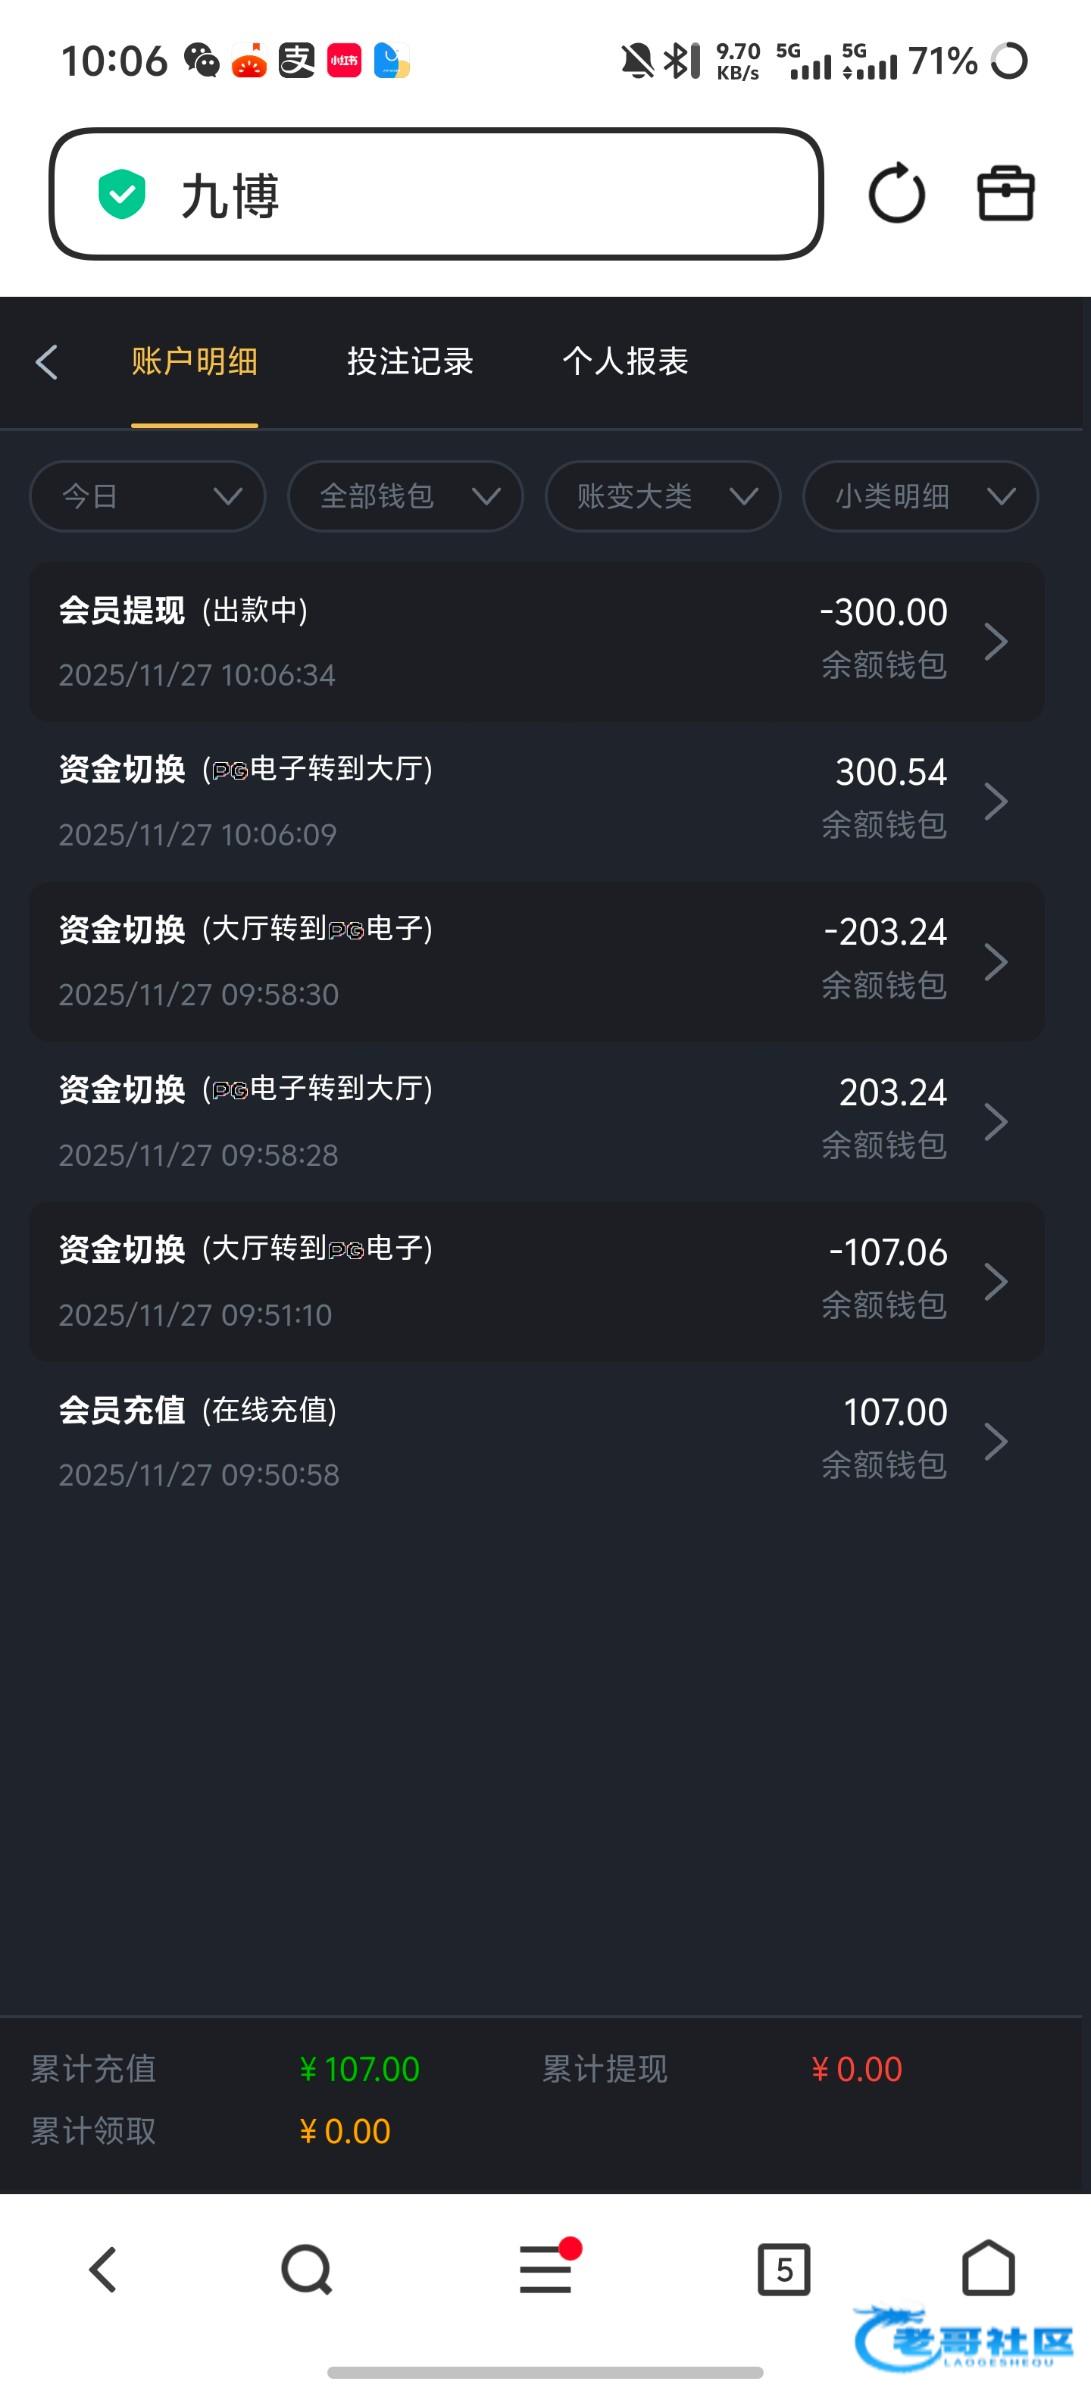
Task: Expand the 今日 date filter dropdown
Action: coord(148,496)
